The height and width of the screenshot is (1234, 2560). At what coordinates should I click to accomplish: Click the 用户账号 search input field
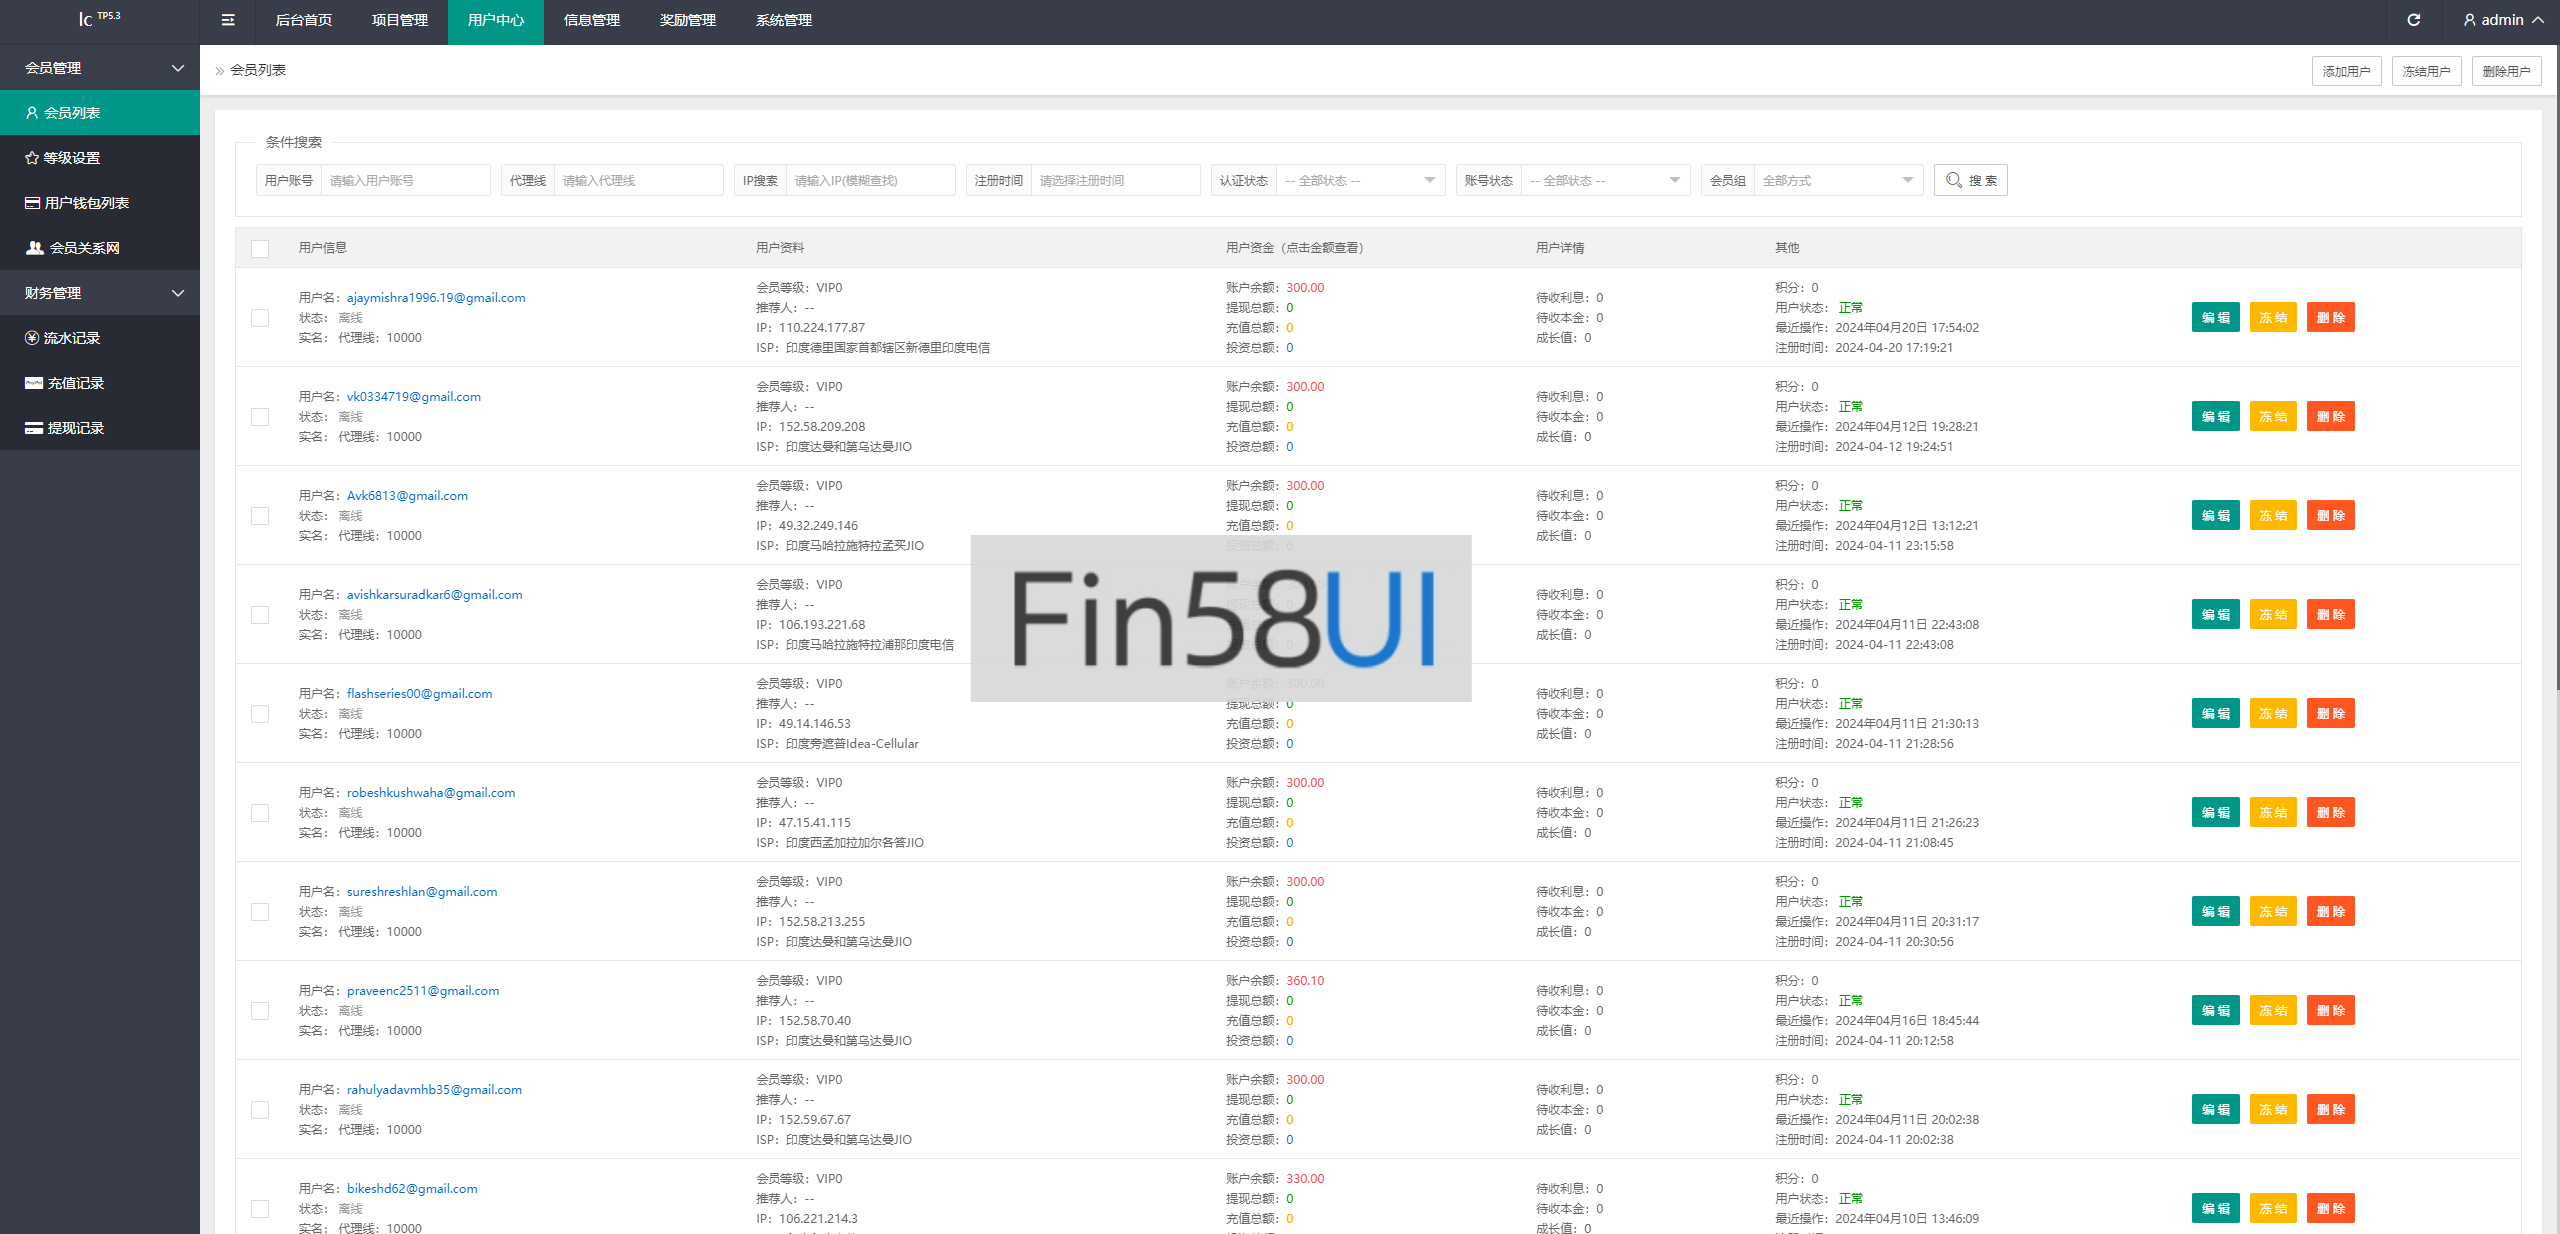(x=404, y=181)
